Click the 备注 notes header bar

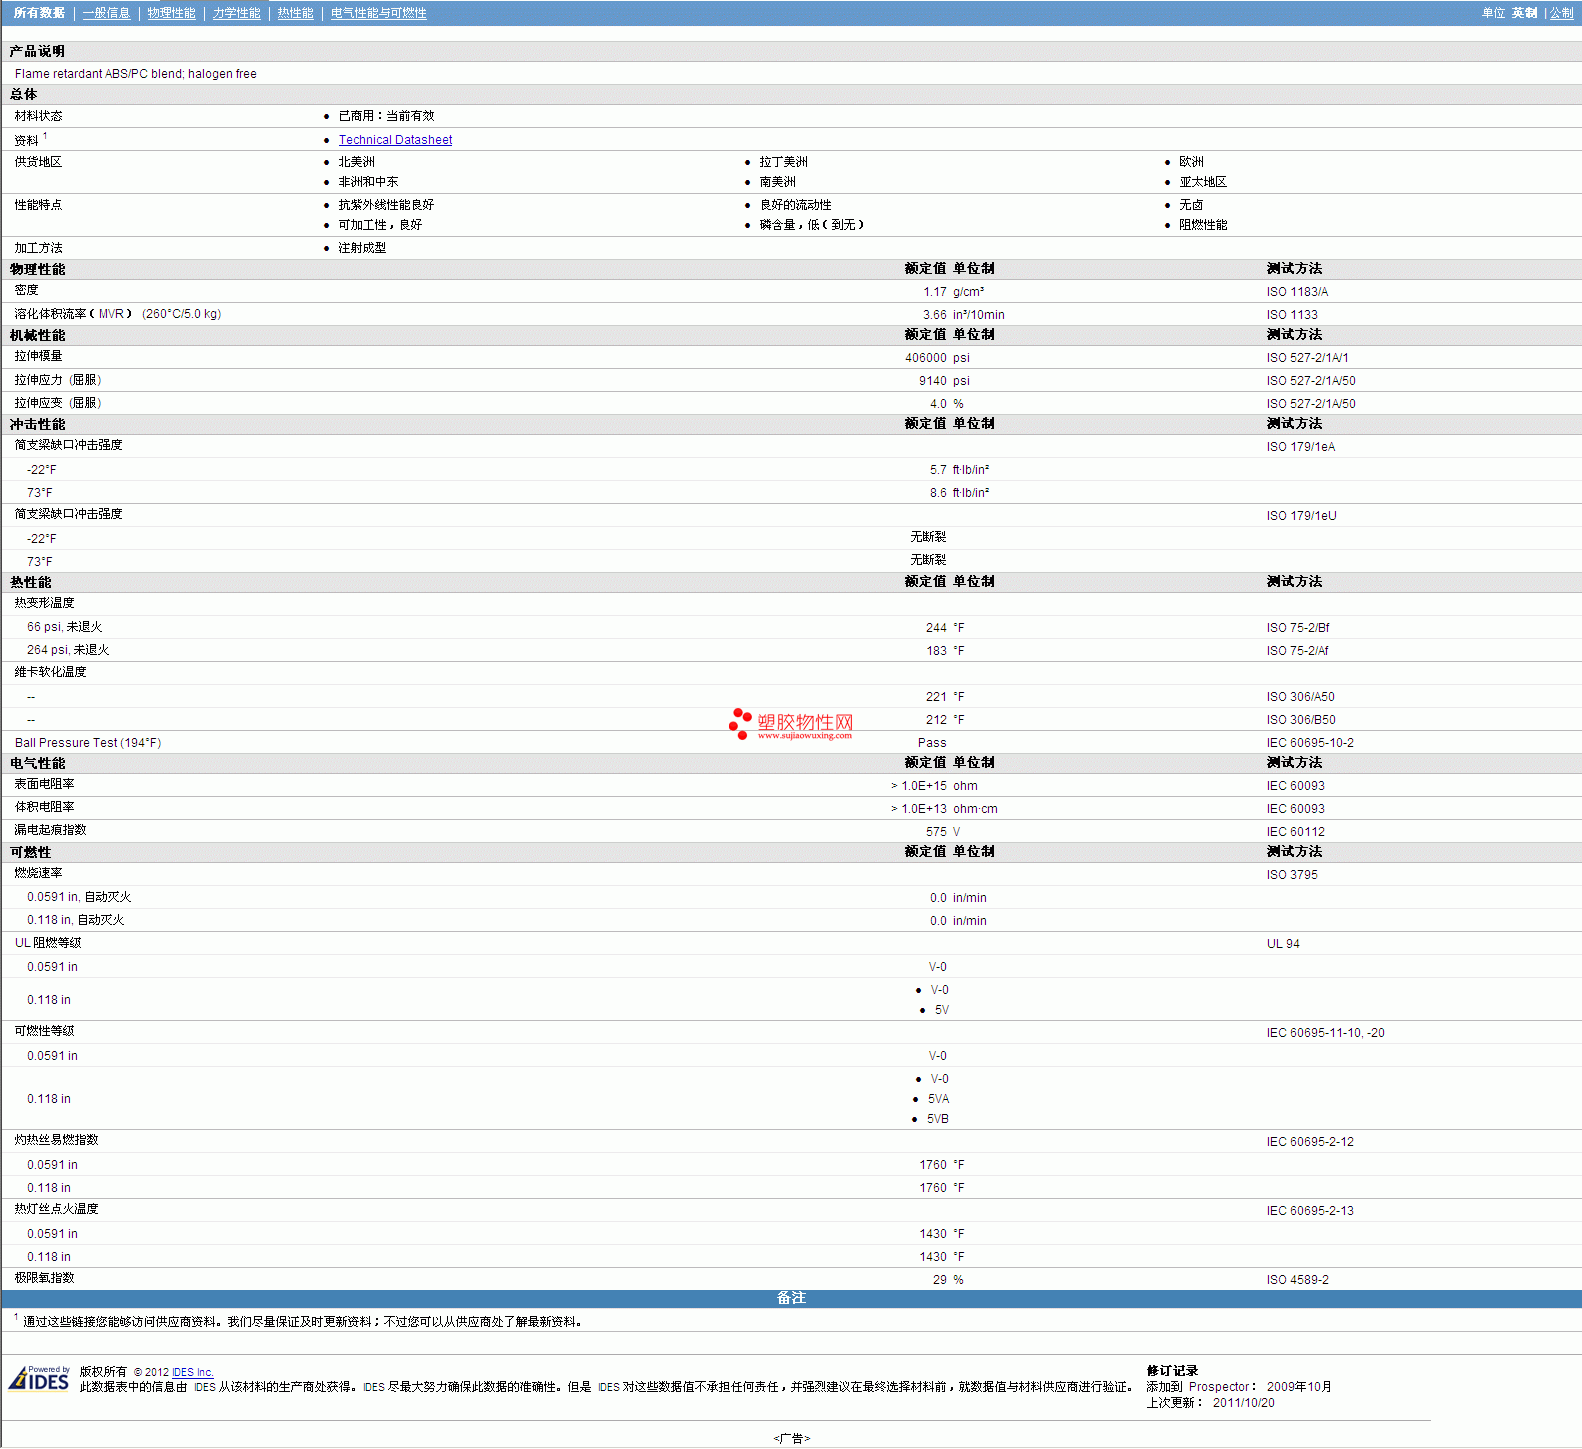pos(791,1298)
